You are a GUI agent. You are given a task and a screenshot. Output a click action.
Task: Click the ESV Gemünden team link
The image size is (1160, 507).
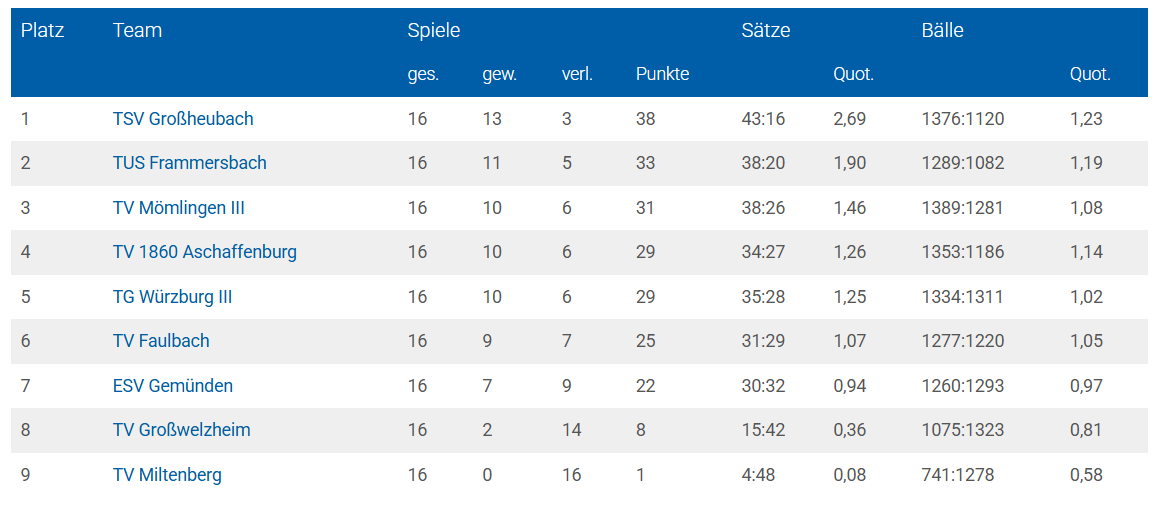(x=172, y=386)
